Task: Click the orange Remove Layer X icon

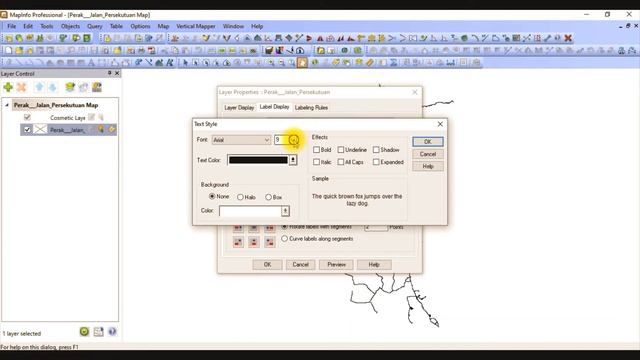Action: point(21,87)
